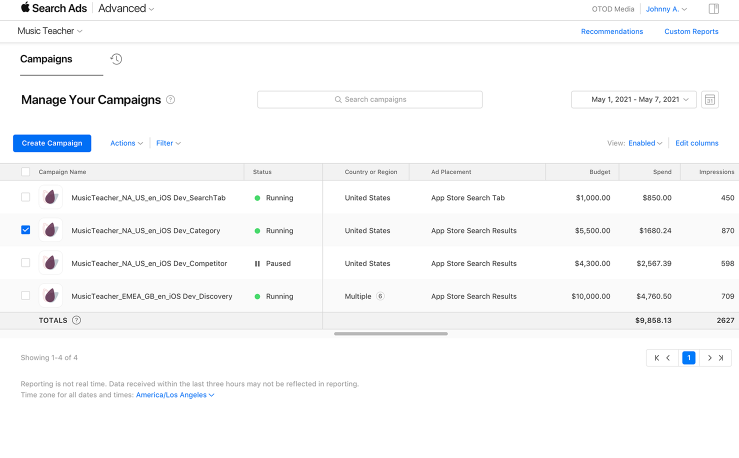
Task: Toggle the select-all campaigns checkbox
Action: [25, 172]
